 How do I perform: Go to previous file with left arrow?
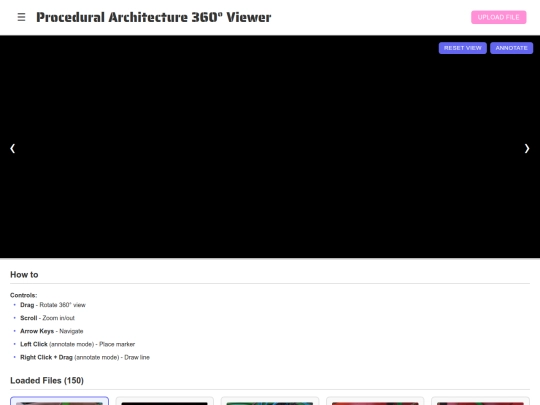(13, 148)
